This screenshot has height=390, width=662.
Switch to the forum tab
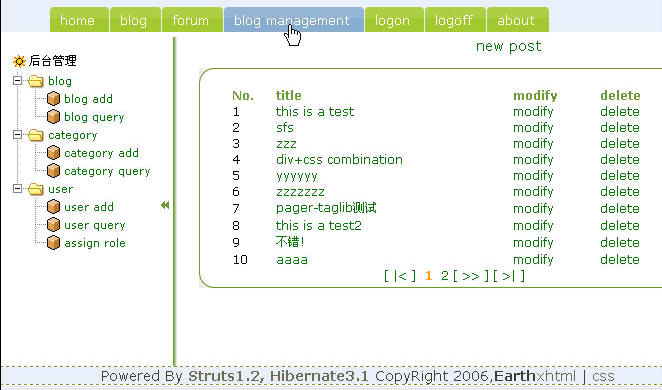coord(192,20)
